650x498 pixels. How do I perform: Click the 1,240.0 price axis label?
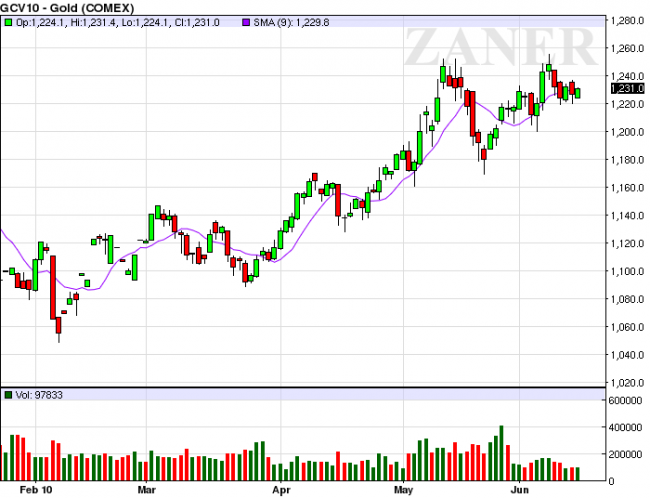tap(627, 76)
